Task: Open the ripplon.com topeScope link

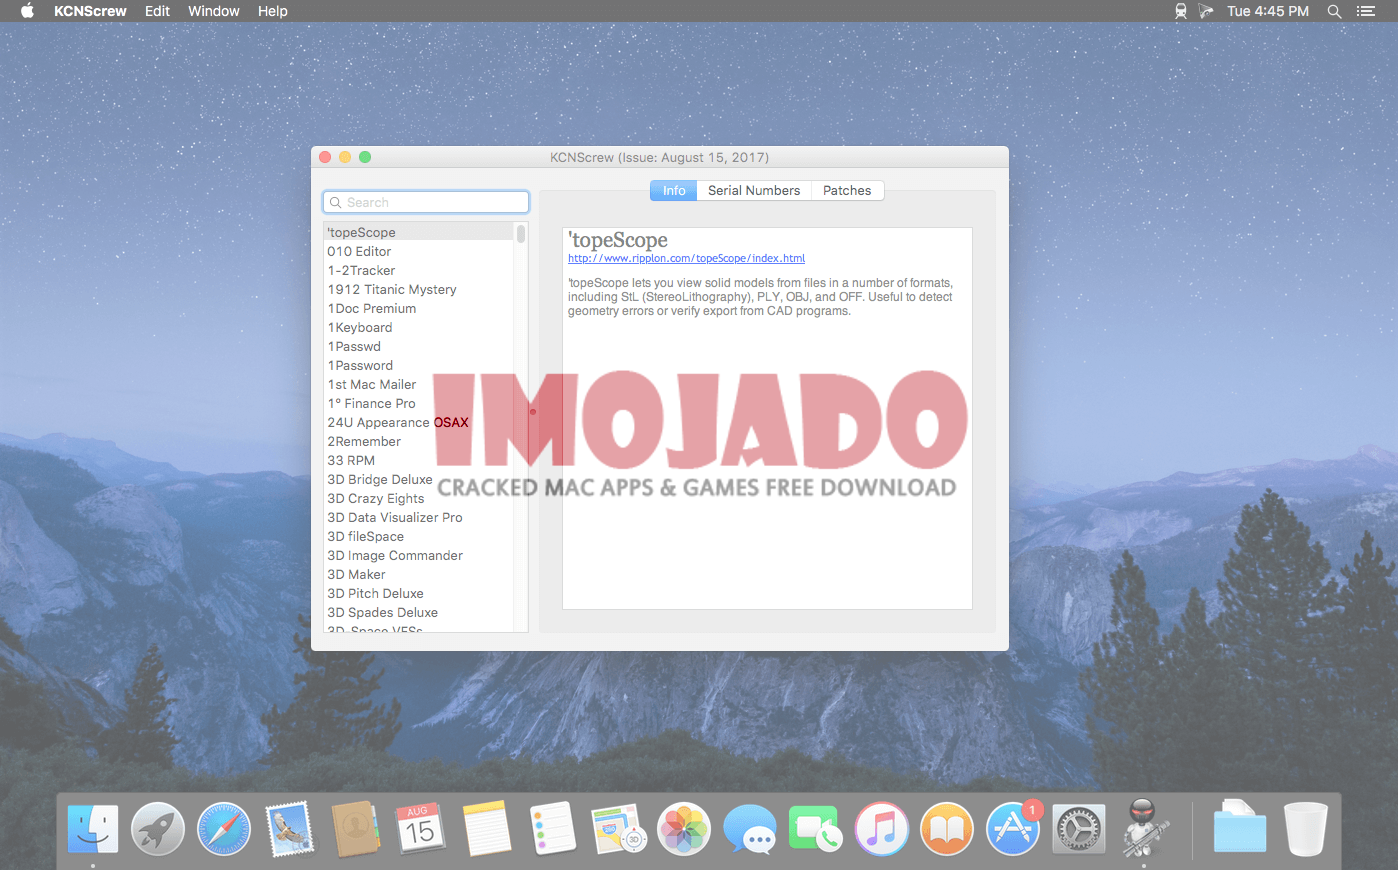Action: pyautogui.click(x=686, y=258)
